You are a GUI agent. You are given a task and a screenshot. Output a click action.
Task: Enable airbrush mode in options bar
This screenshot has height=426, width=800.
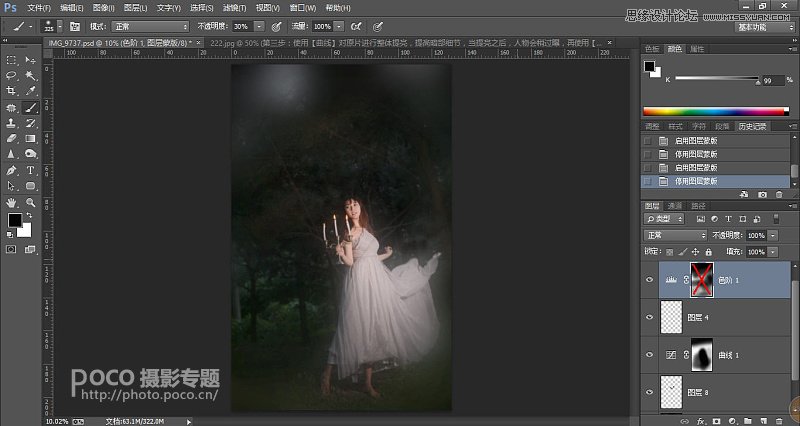356,27
